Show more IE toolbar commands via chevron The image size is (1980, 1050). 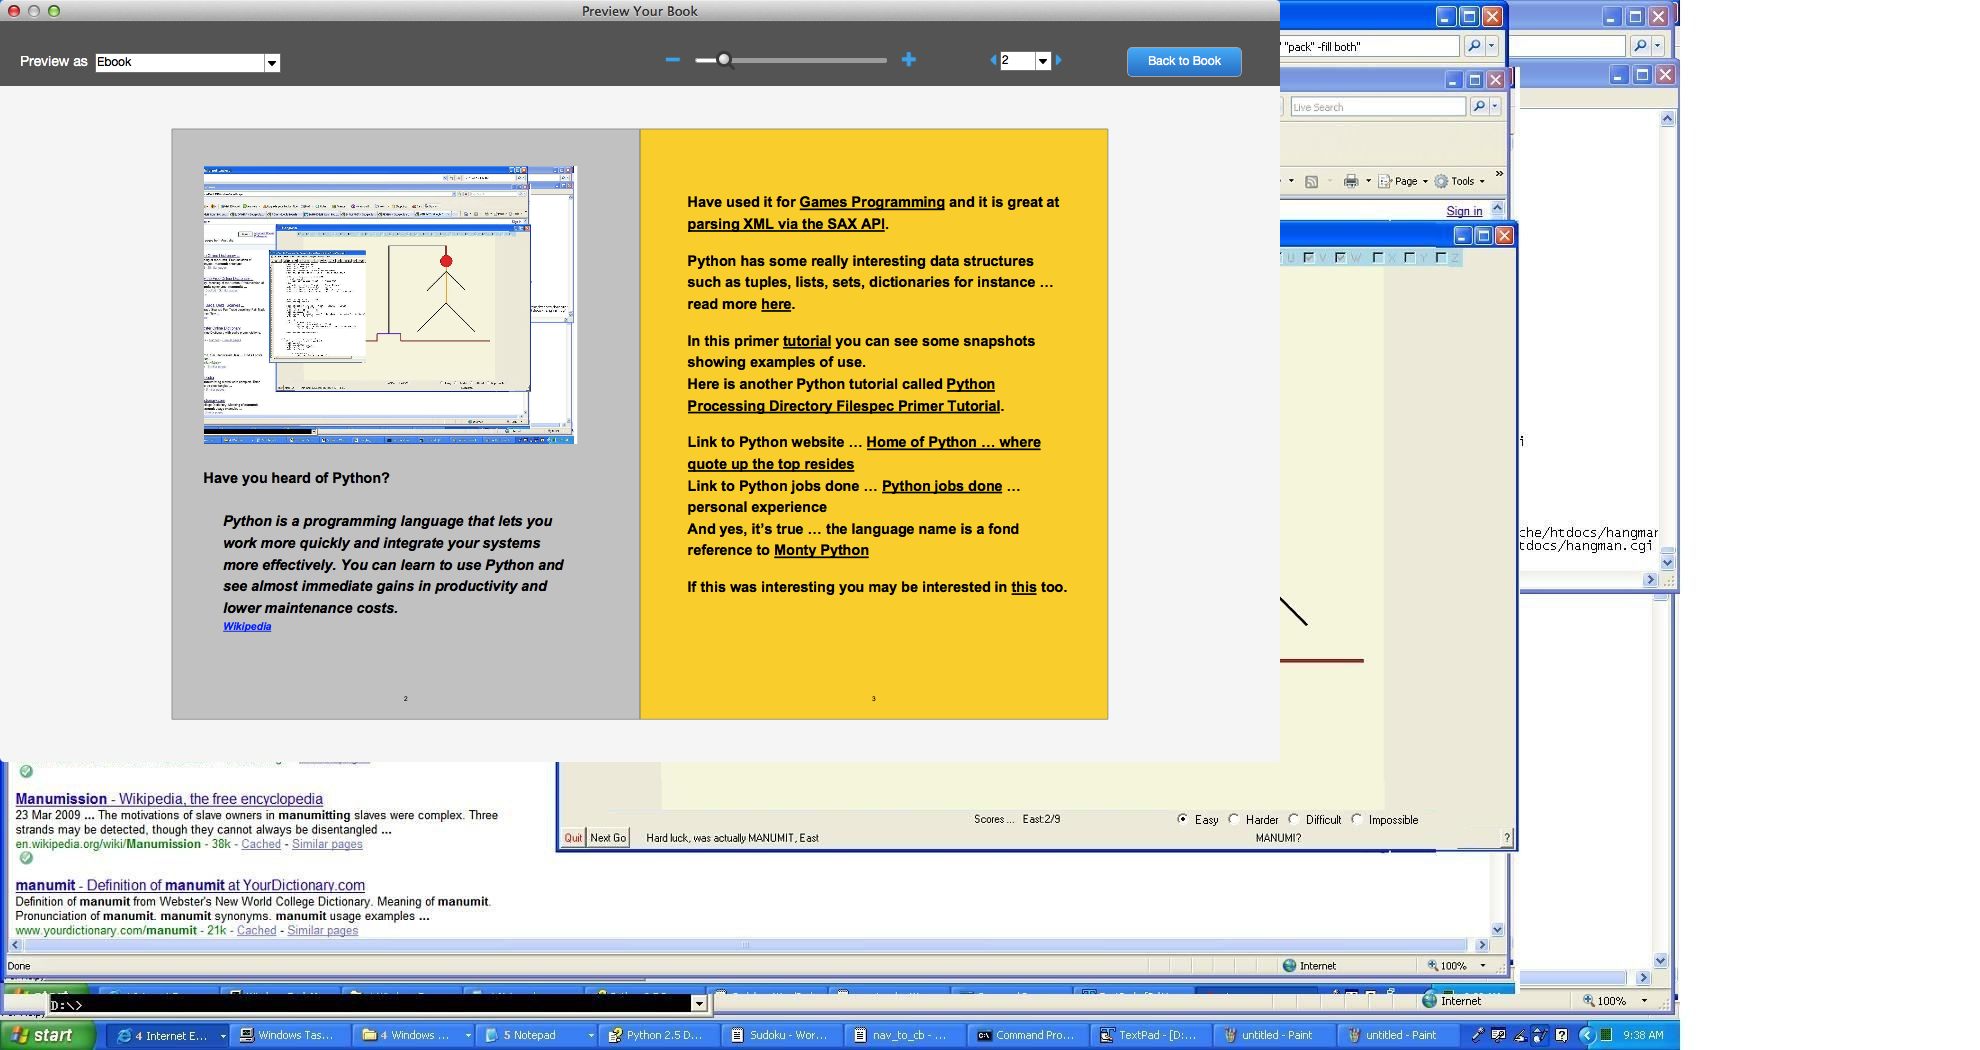point(1499,175)
